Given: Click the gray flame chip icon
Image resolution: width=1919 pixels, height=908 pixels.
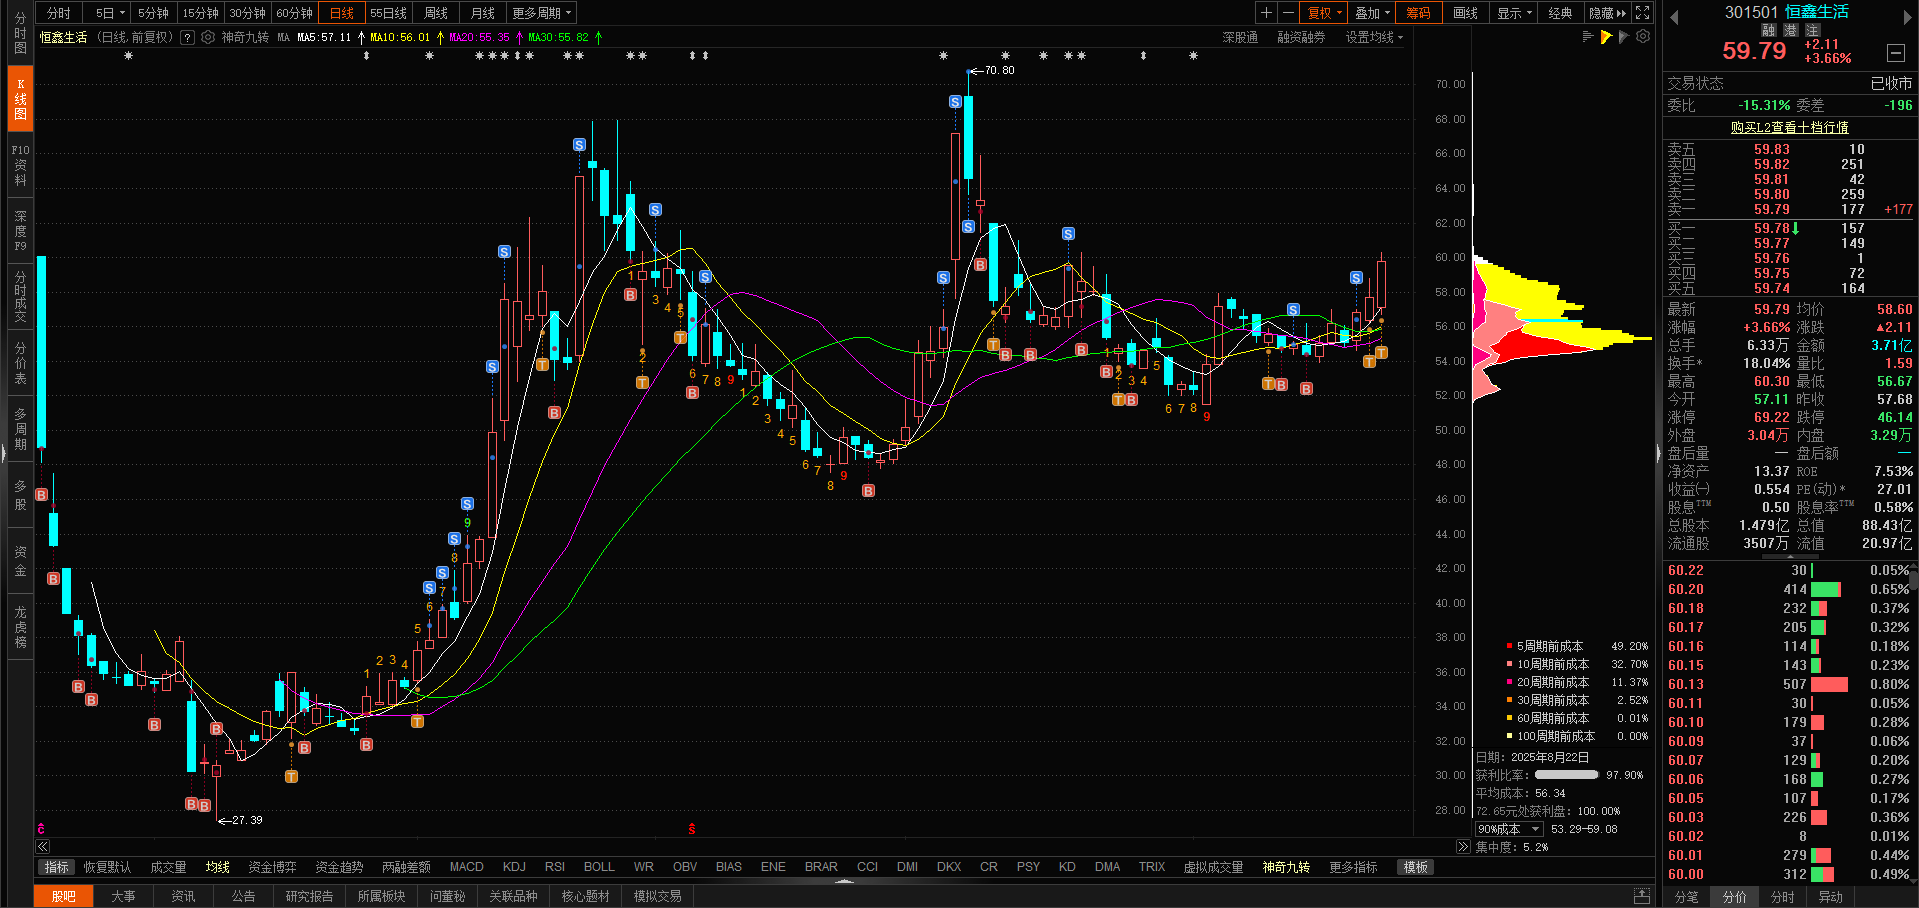Looking at the screenshot, I should click(x=1624, y=37).
